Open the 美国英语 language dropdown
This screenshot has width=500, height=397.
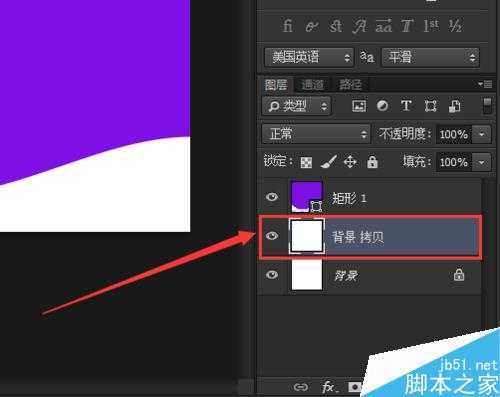point(309,57)
